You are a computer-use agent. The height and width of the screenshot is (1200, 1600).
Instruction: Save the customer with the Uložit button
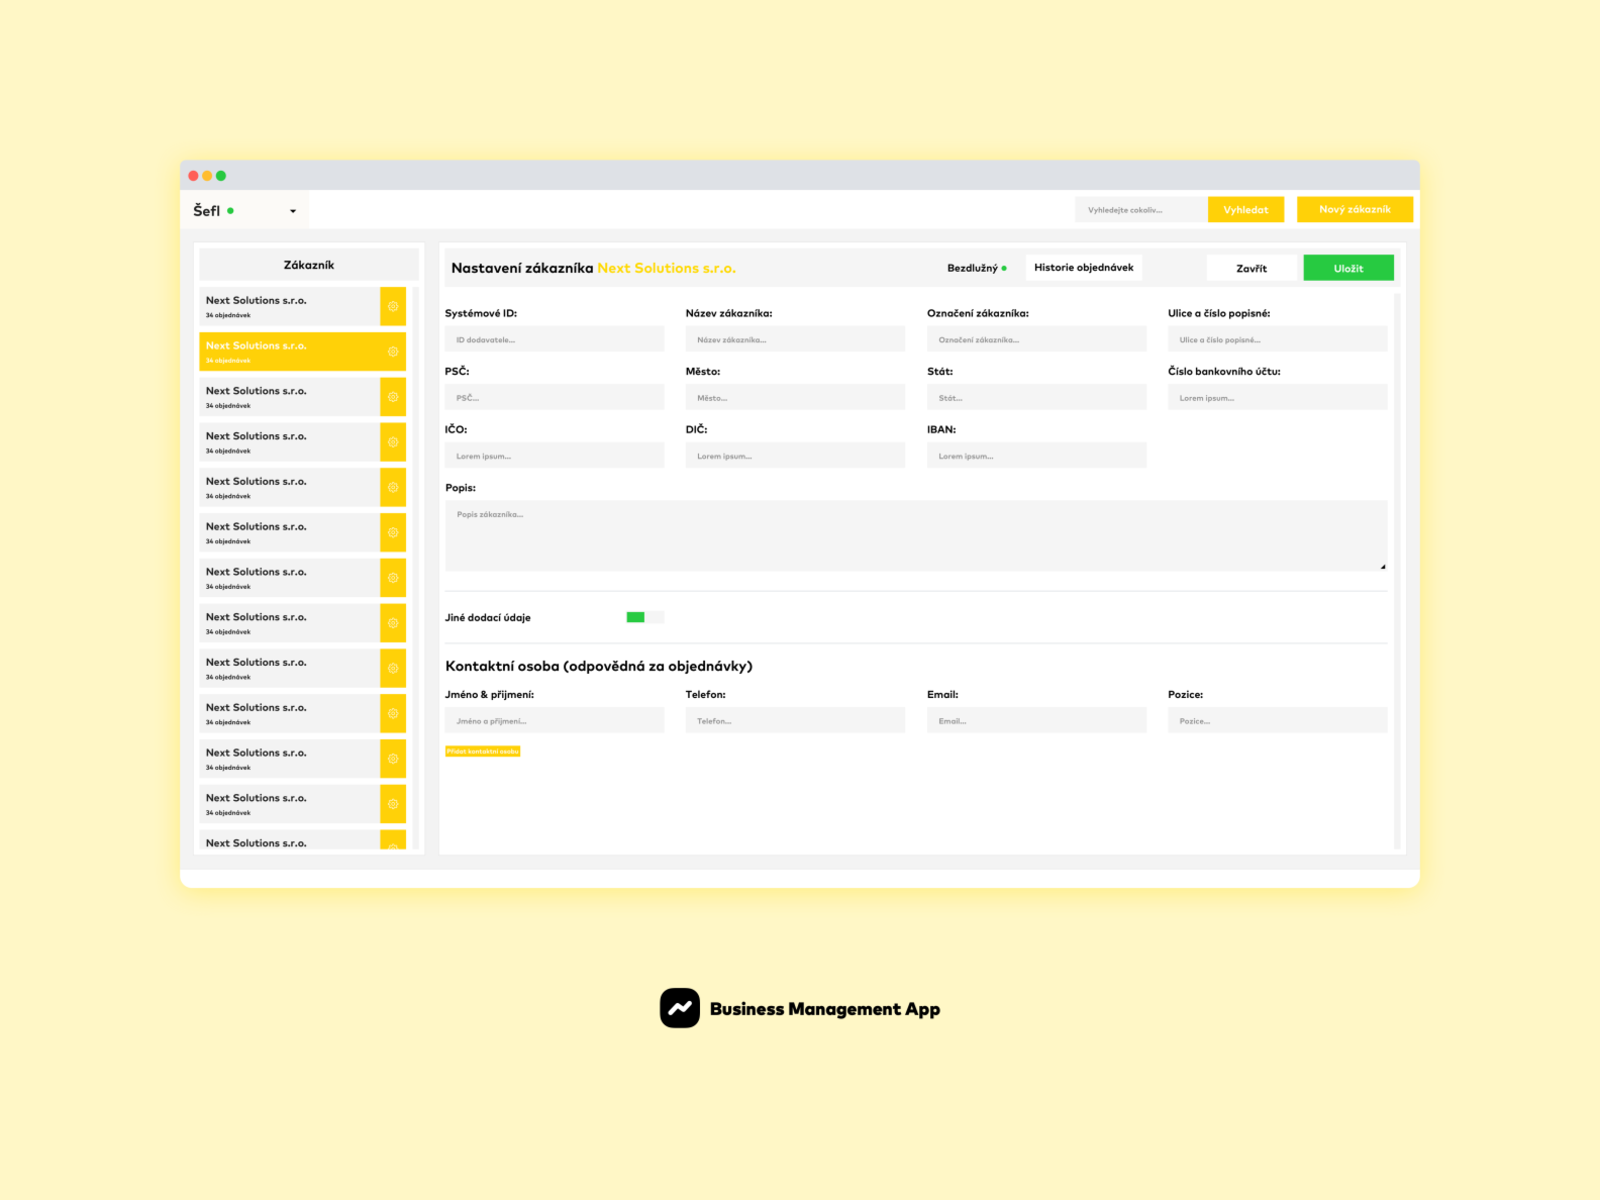(x=1348, y=267)
